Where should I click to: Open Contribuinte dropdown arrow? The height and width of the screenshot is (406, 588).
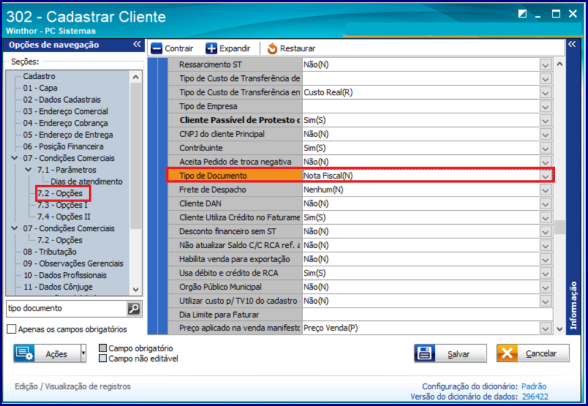pyautogui.click(x=546, y=148)
